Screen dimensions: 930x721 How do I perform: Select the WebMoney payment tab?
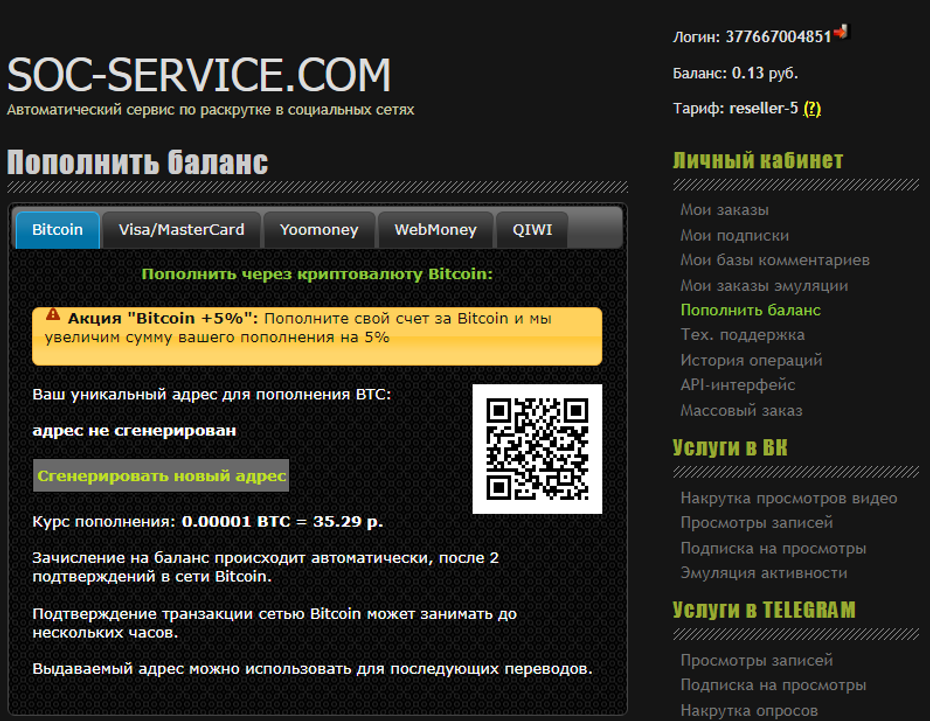point(435,229)
